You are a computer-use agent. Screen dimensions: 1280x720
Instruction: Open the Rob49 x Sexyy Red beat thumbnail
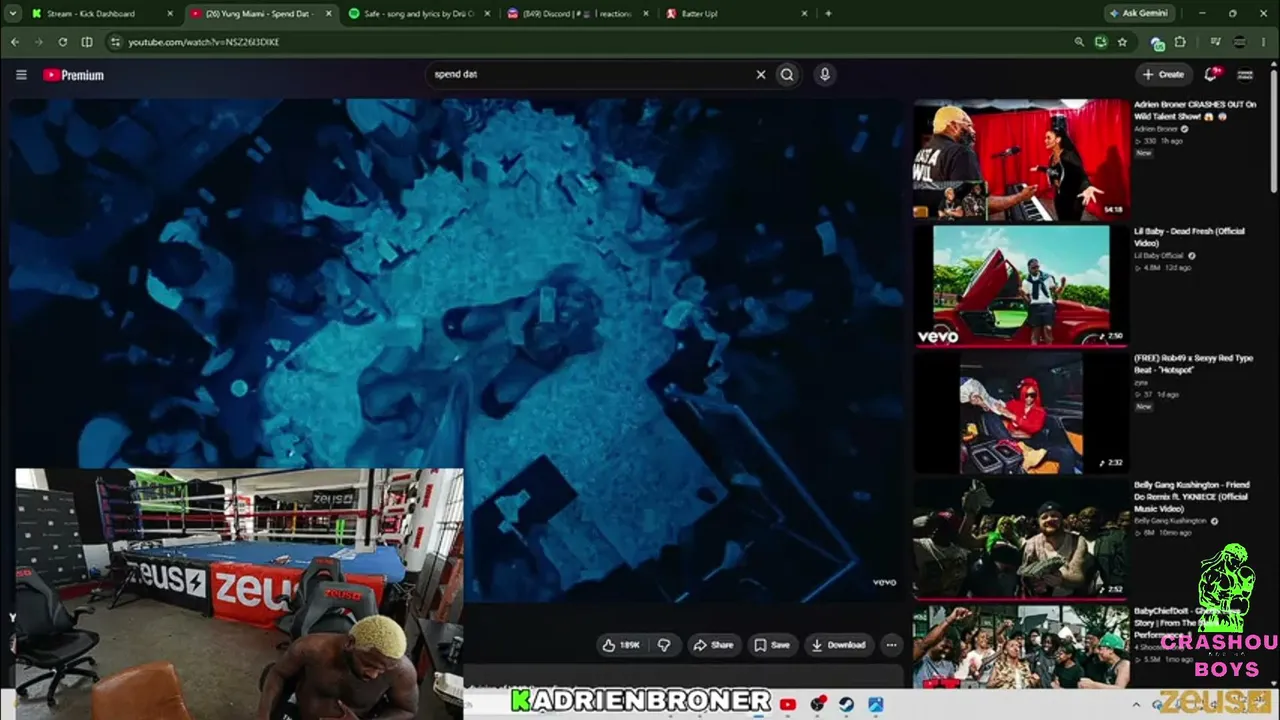[1020, 412]
